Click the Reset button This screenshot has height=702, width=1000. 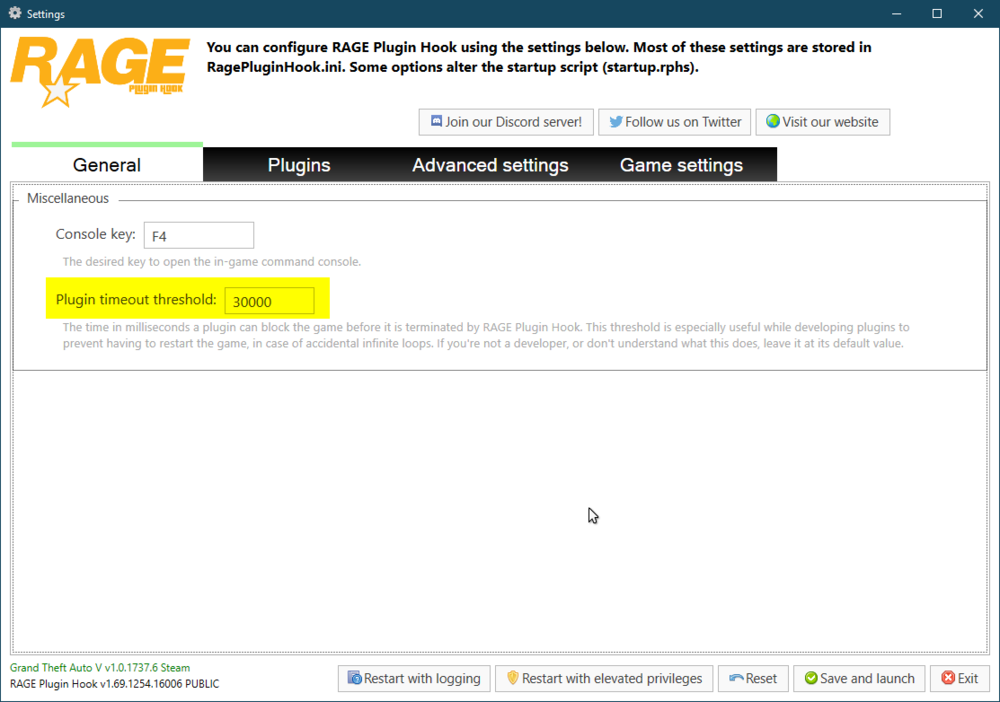tap(753, 678)
